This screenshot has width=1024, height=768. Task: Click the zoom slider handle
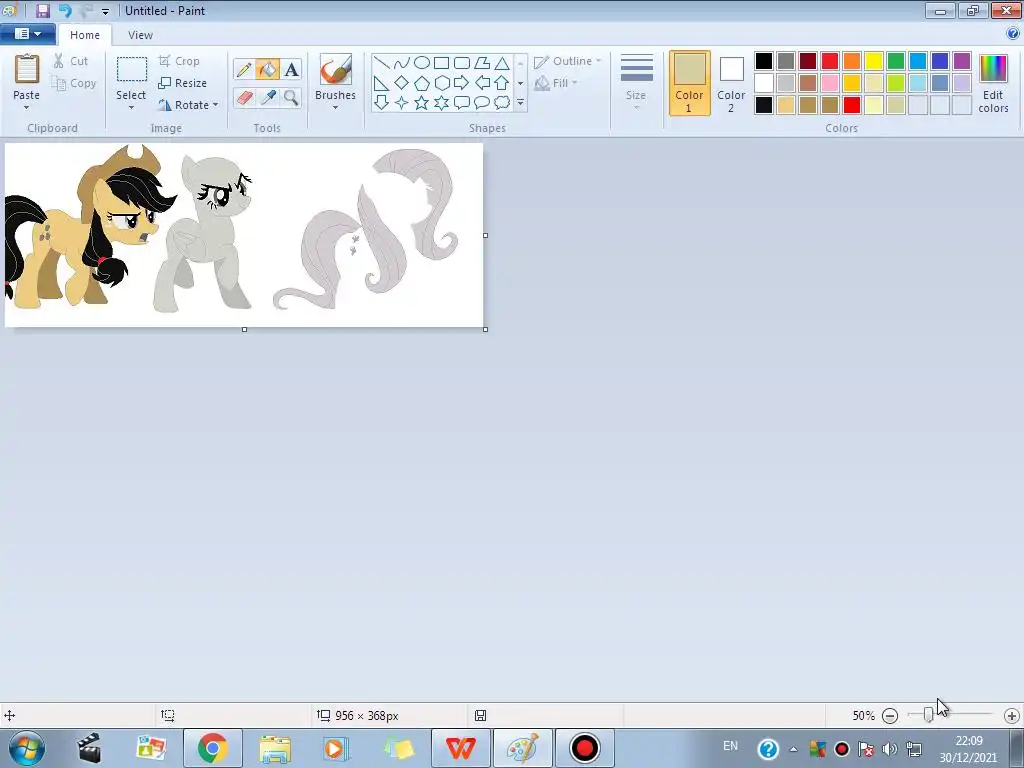point(928,715)
